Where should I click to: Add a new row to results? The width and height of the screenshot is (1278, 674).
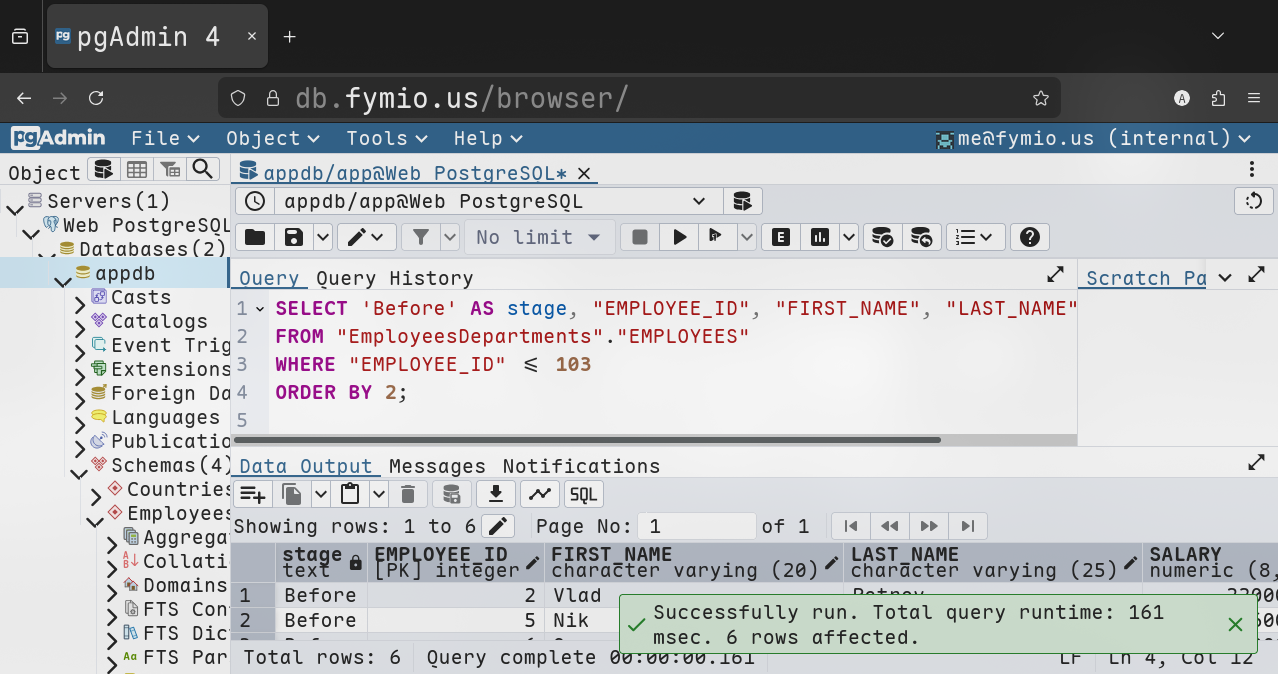[252, 494]
